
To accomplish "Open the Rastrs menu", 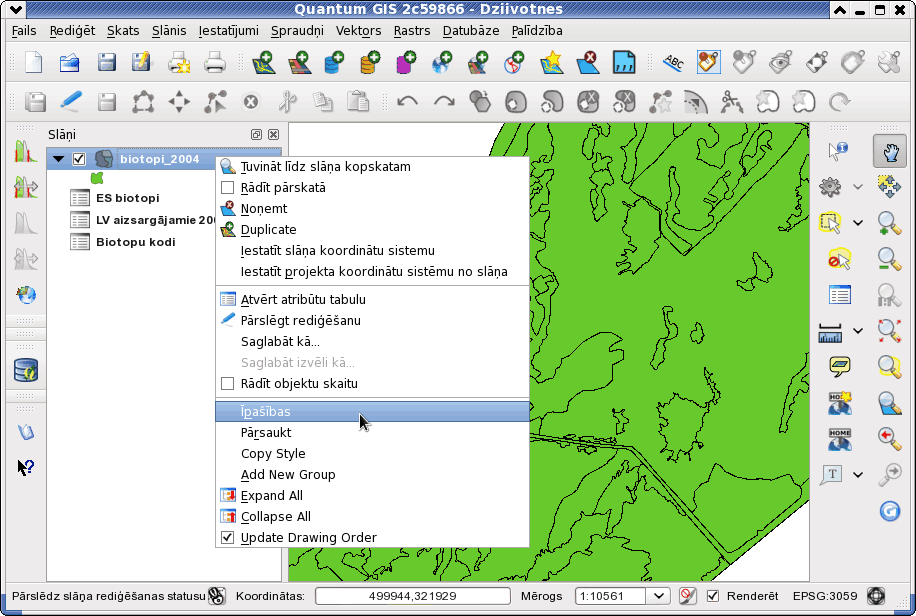I will pos(412,30).
